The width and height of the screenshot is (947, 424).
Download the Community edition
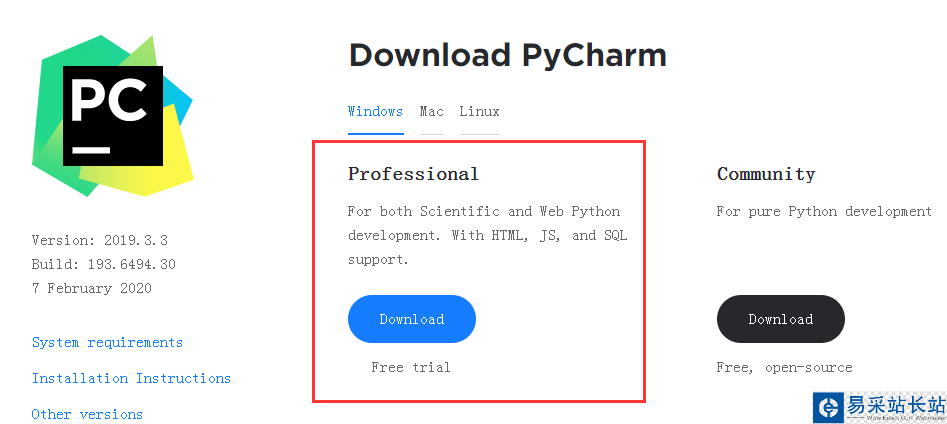click(x=780, y=319)
